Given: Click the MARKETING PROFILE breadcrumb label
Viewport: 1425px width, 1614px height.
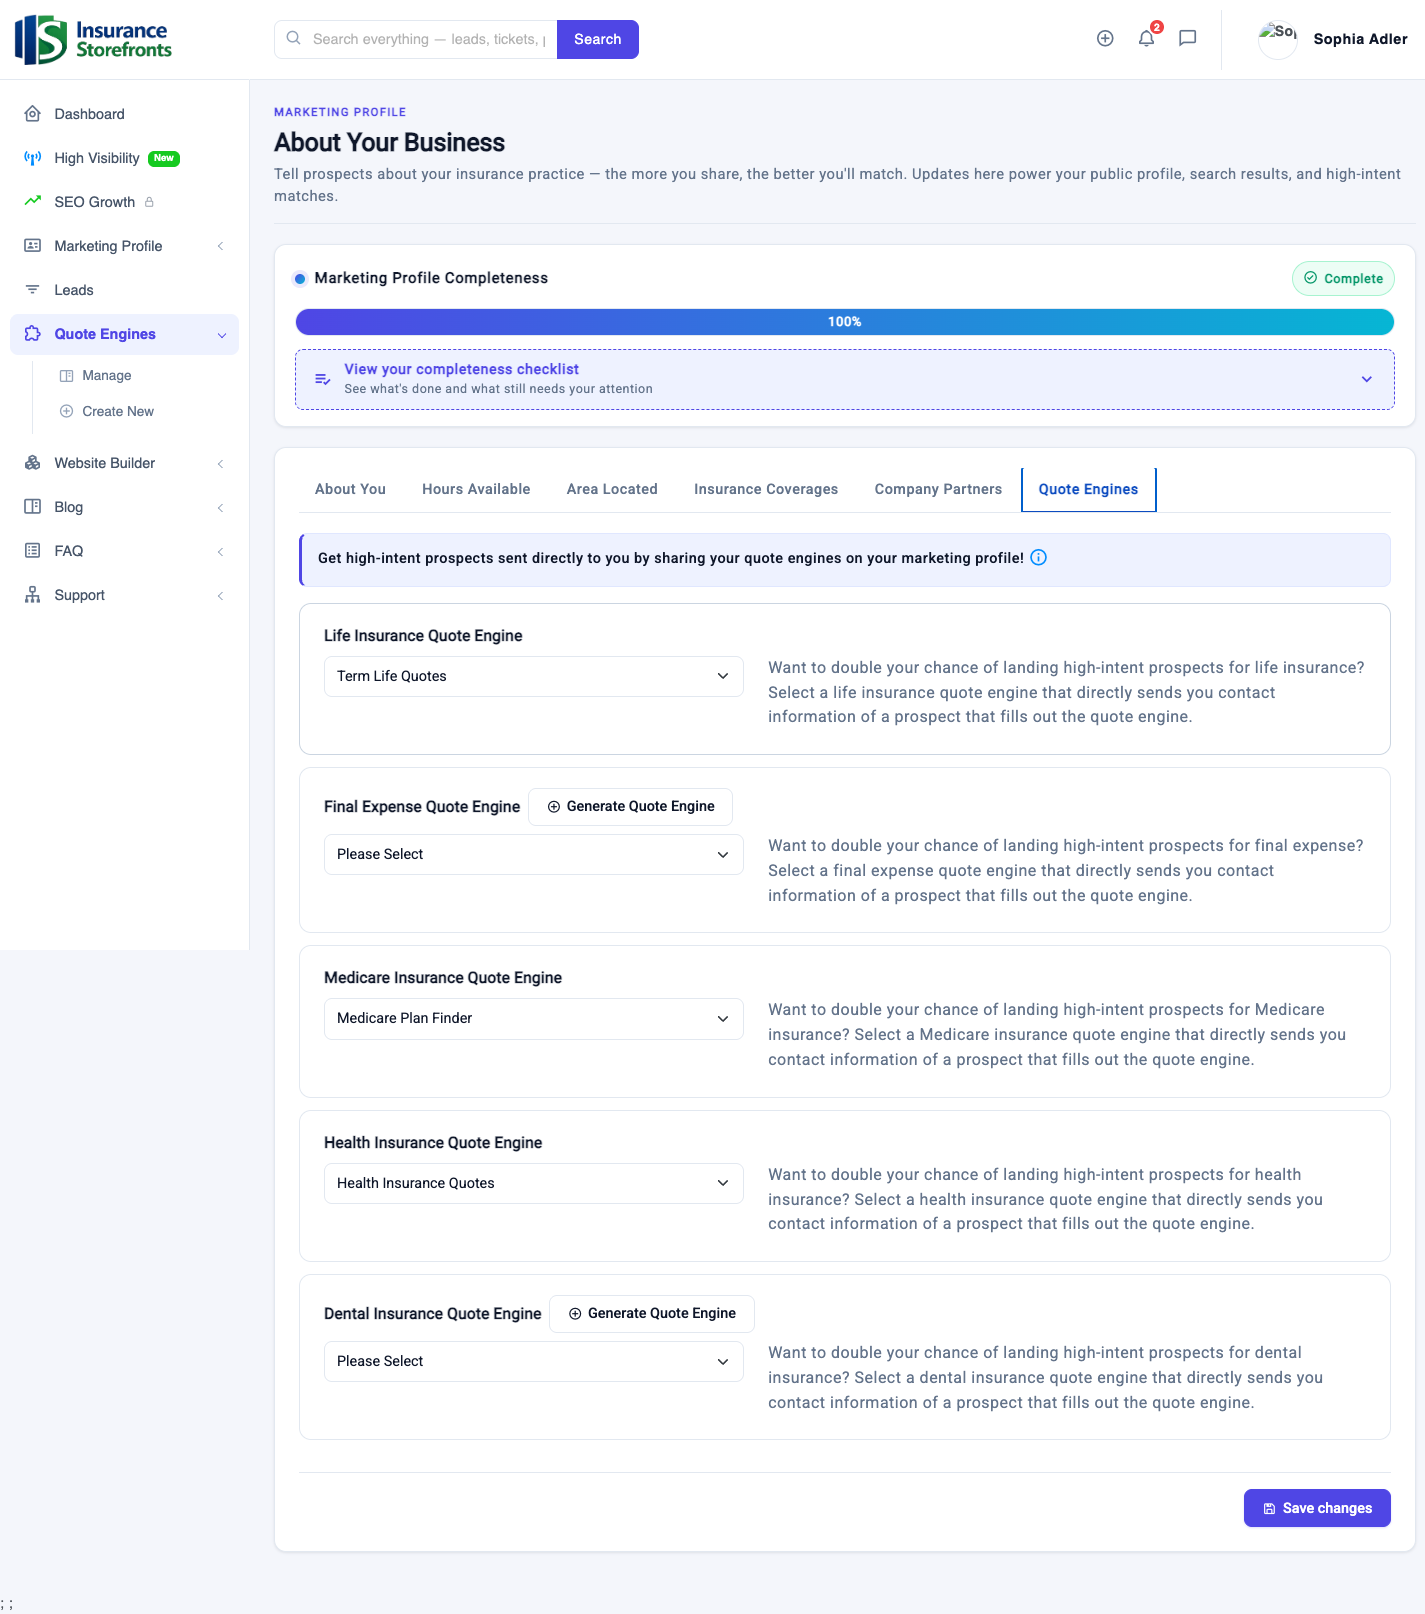Looking at the screenshot, I should tap(340, 112).
